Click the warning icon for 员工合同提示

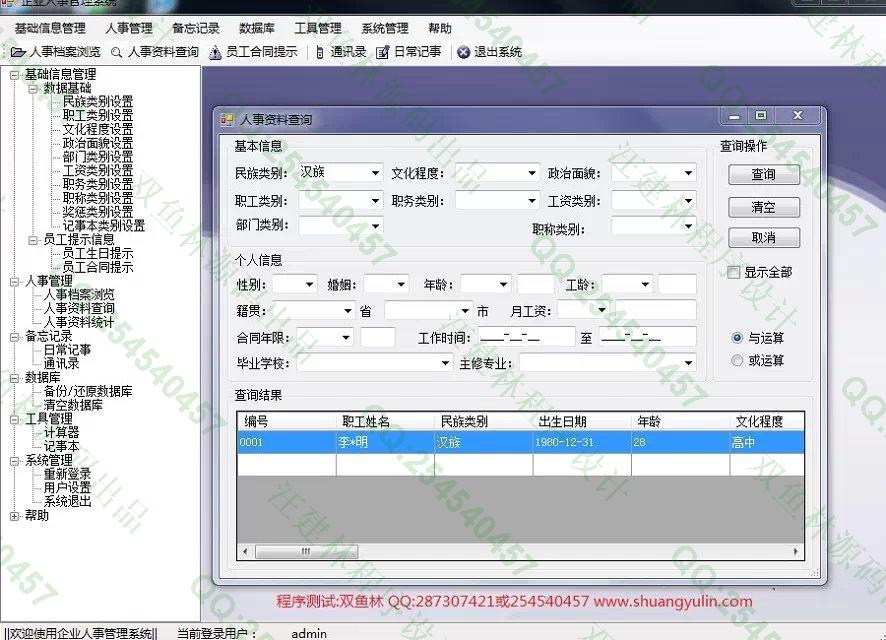point(215,53)
